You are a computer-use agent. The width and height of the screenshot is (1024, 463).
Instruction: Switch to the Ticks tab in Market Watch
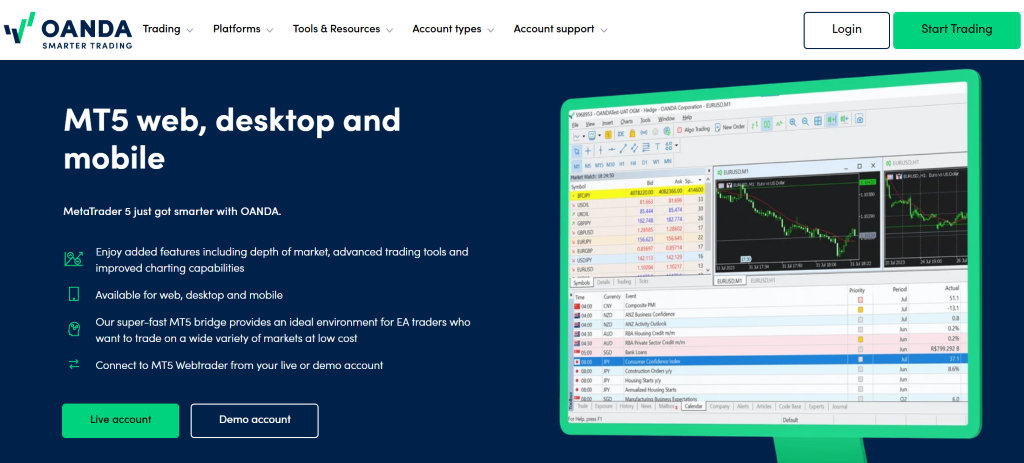coord(643,281)
